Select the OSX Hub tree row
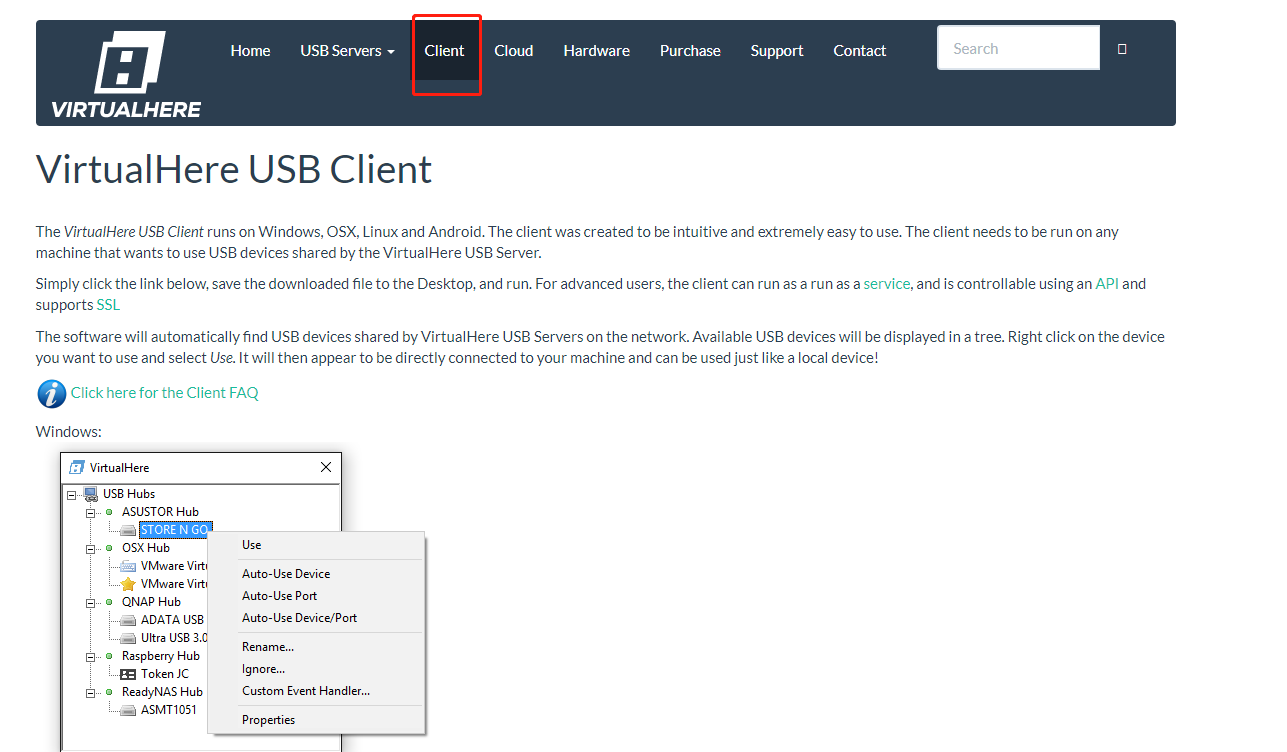Screen dimensions: 1287x752 tap(146, 548)
